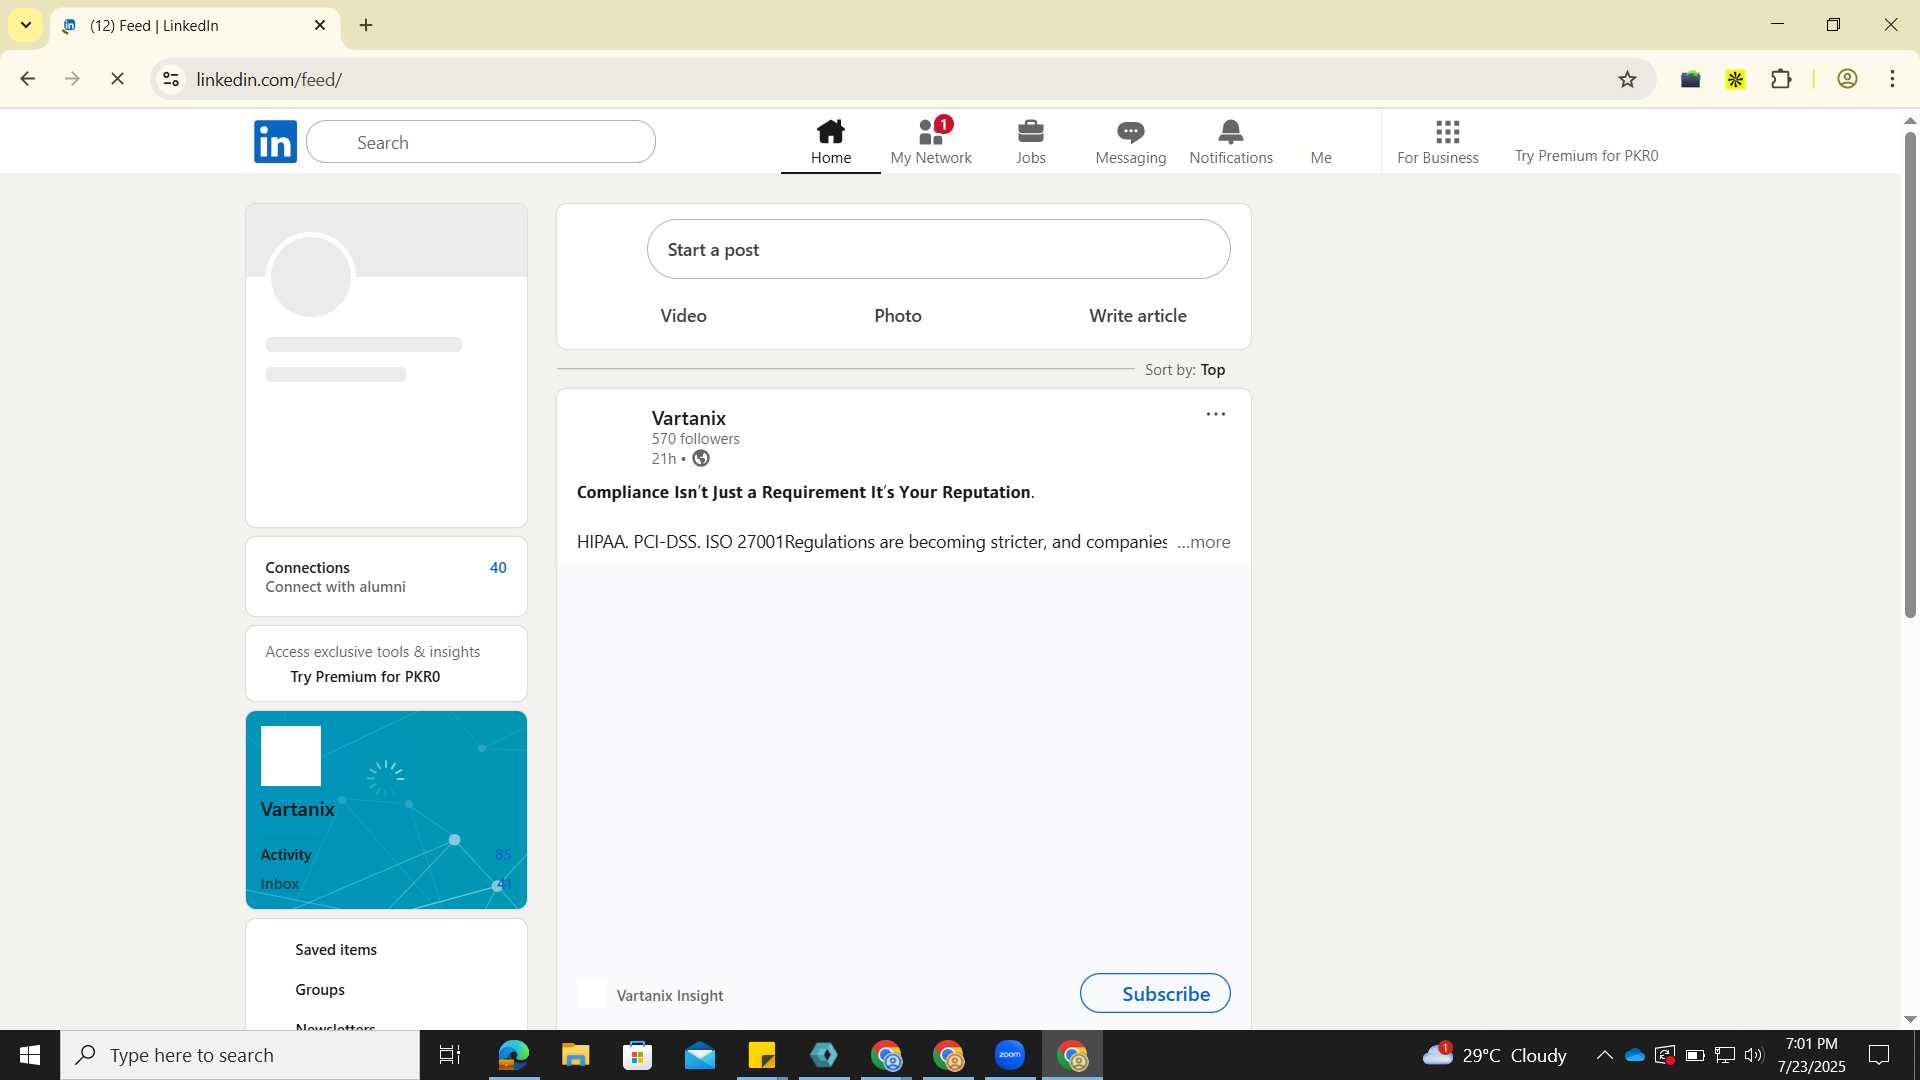The height and width of the screenshot is (1080, 1920).
Task: Open the Jobs briefcase tab
Action: click(1031, 142)
